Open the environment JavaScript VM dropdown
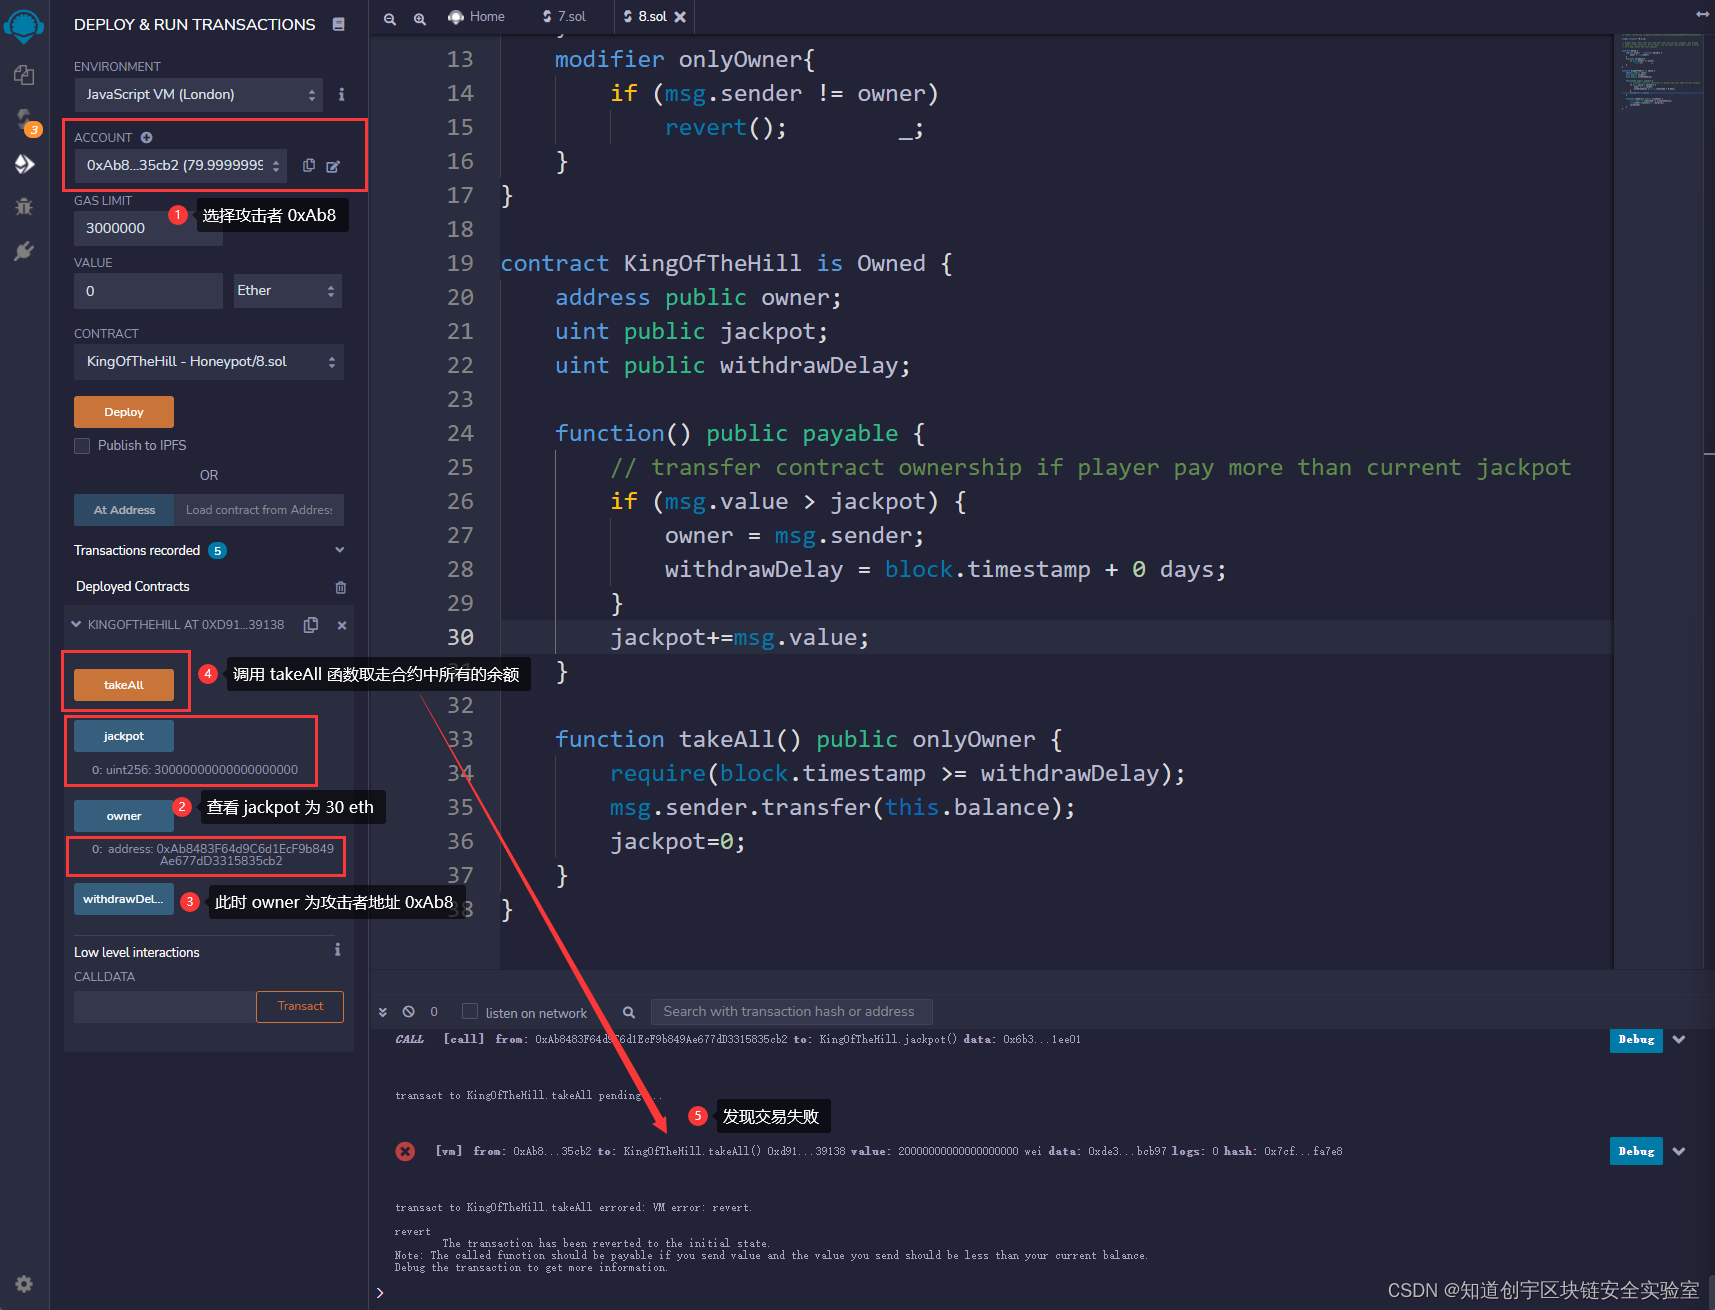Screen dimensions: 1715x1310 (x=199, y=95)
